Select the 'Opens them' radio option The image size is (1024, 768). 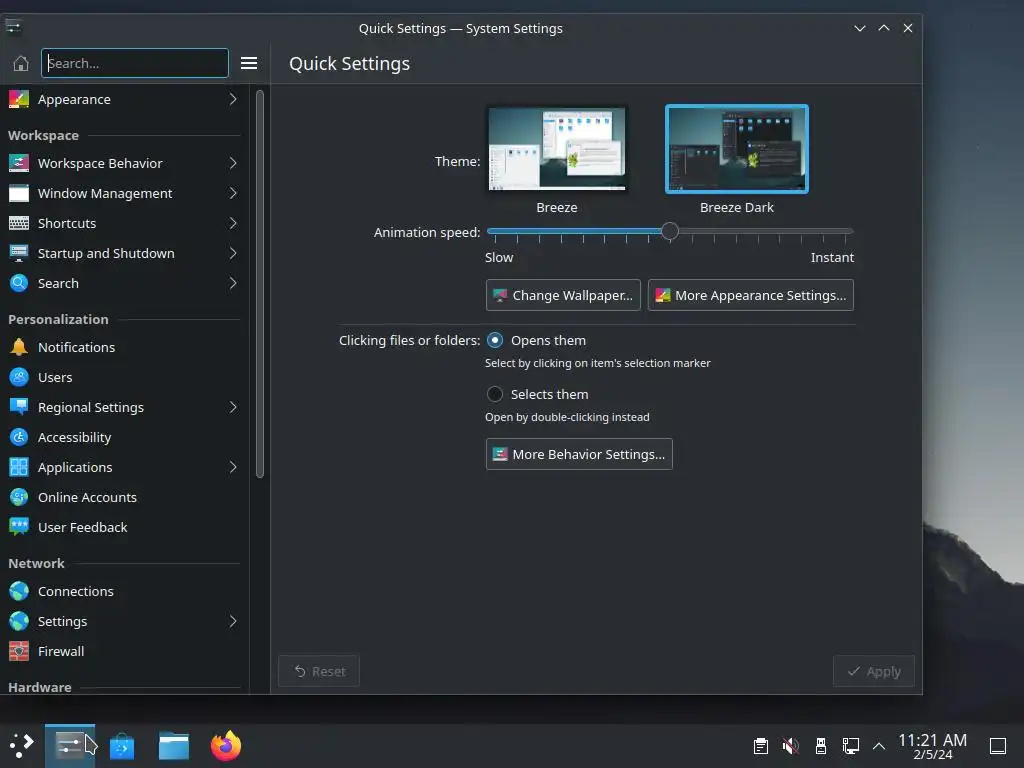(495, 340)
